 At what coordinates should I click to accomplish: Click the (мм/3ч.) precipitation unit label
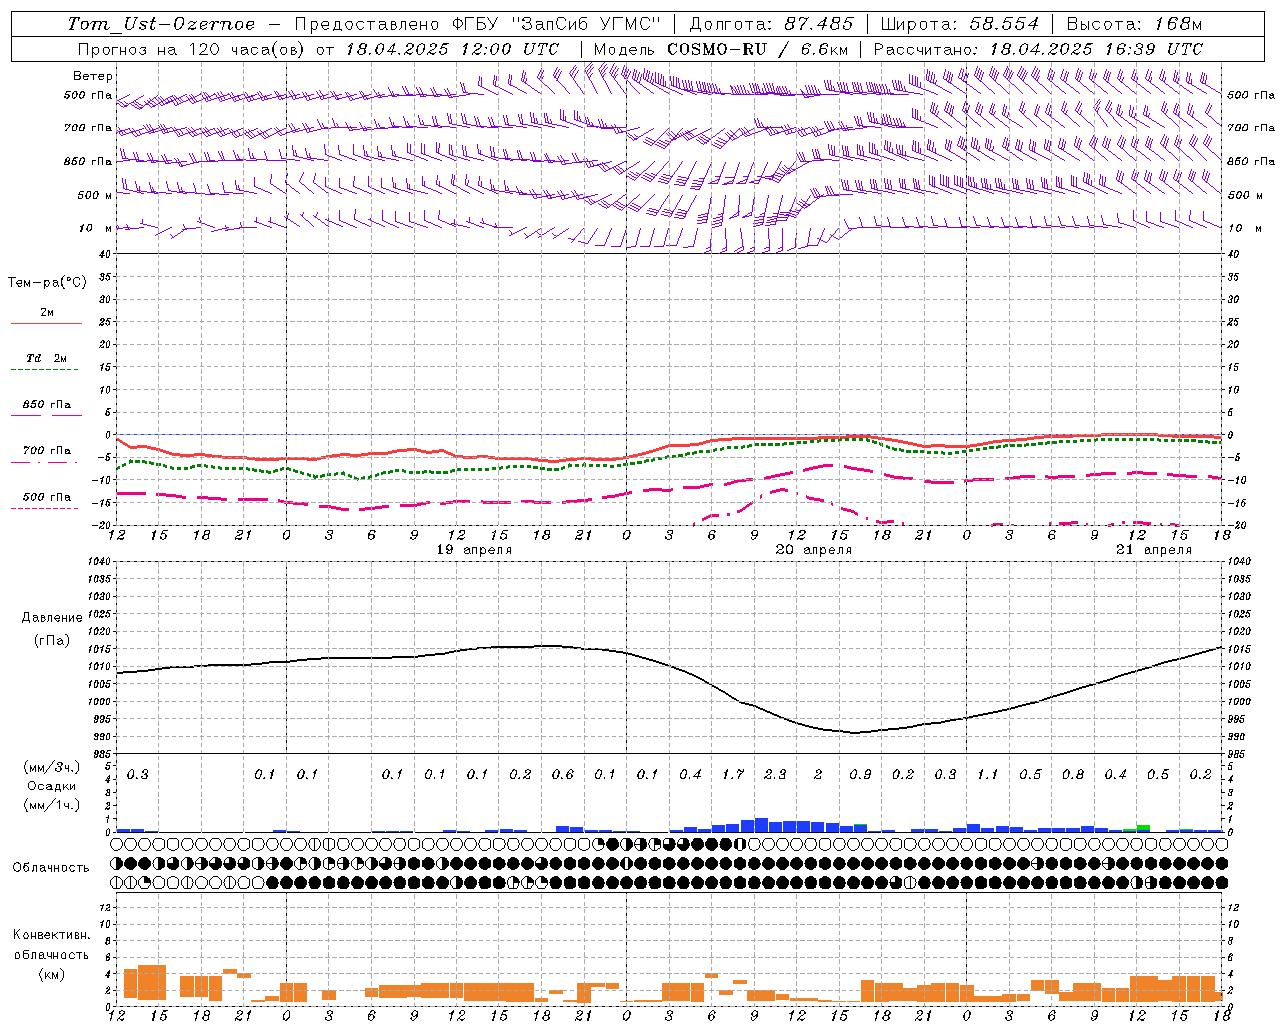click(x=52, y=767)
